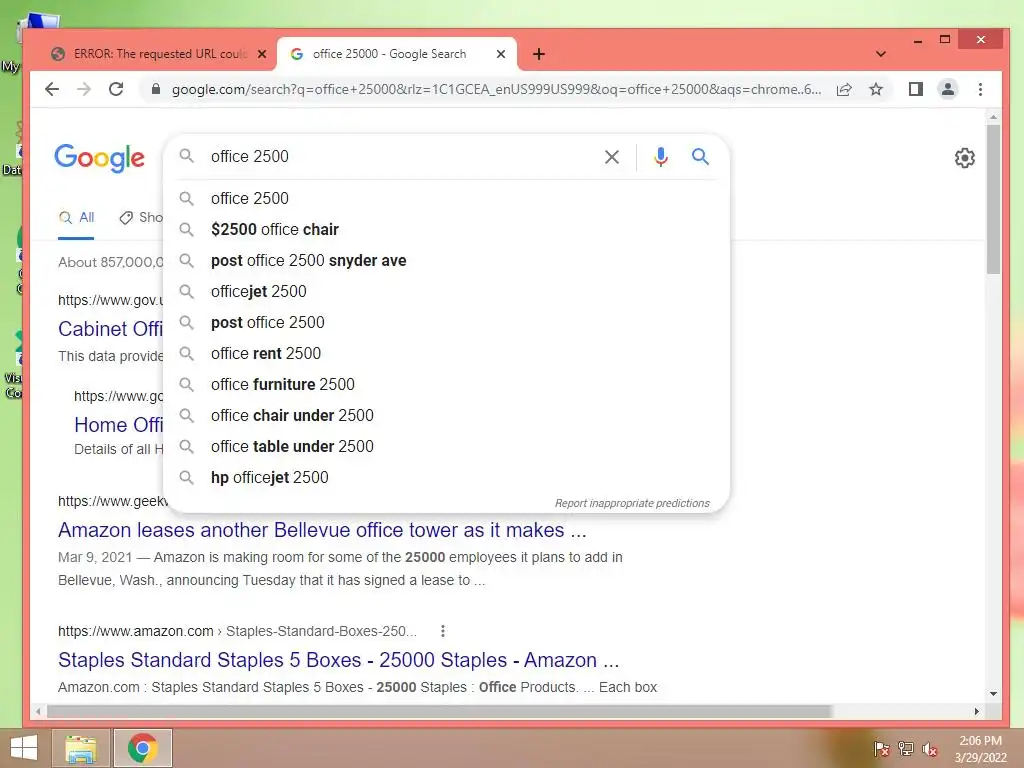
Task: Choose suggestion 'hp officejet 2500'
Action: 446,477
